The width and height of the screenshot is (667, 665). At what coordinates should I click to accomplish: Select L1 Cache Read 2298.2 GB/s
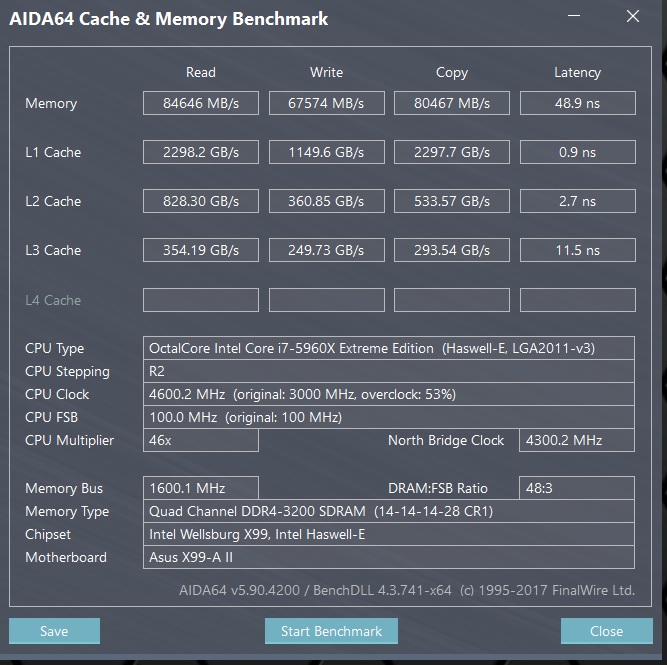(x=201, y=152)
